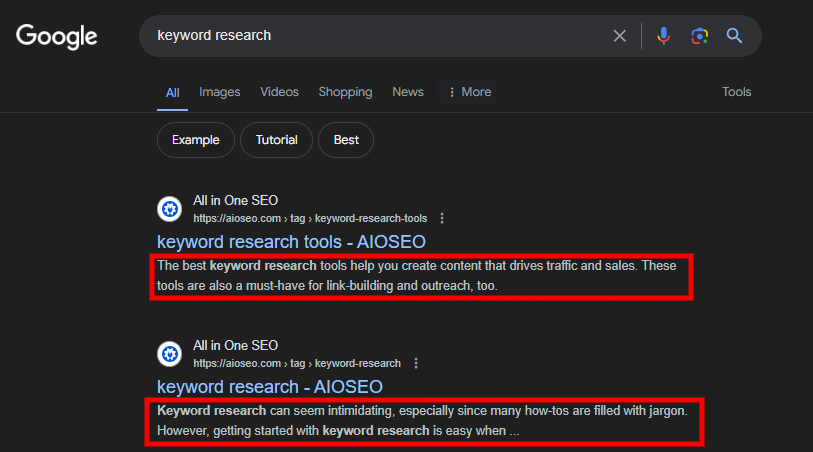This screenshot has width=813, height=452.
Task: Clear the search box with X icon
Action: tap(620, 36)
